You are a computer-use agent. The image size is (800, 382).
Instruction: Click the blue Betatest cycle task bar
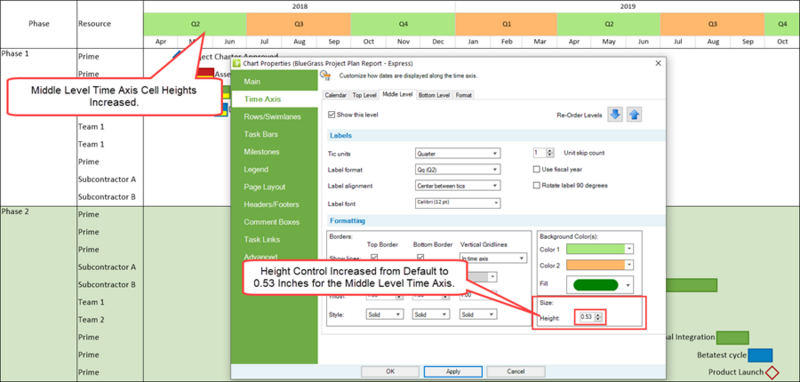[x=760, y=355]
